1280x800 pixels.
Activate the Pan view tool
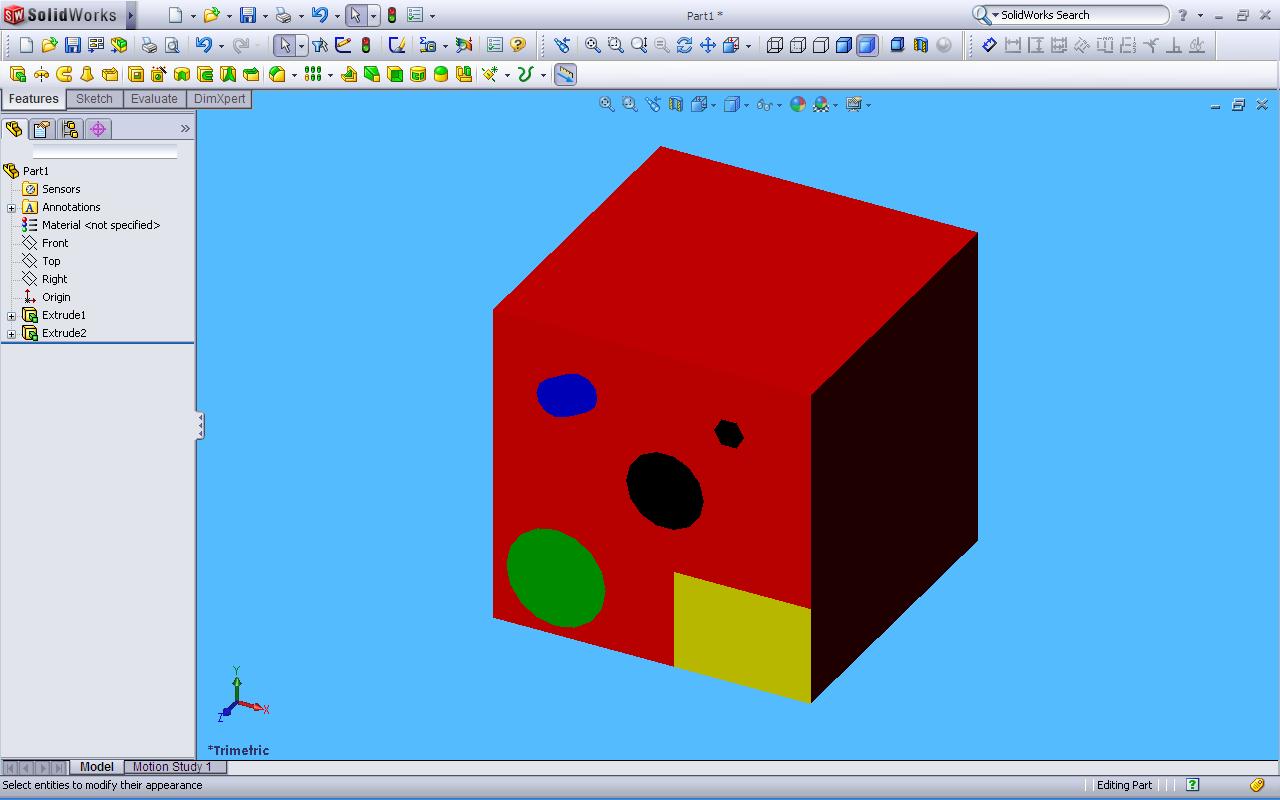[x=708, y=45]
